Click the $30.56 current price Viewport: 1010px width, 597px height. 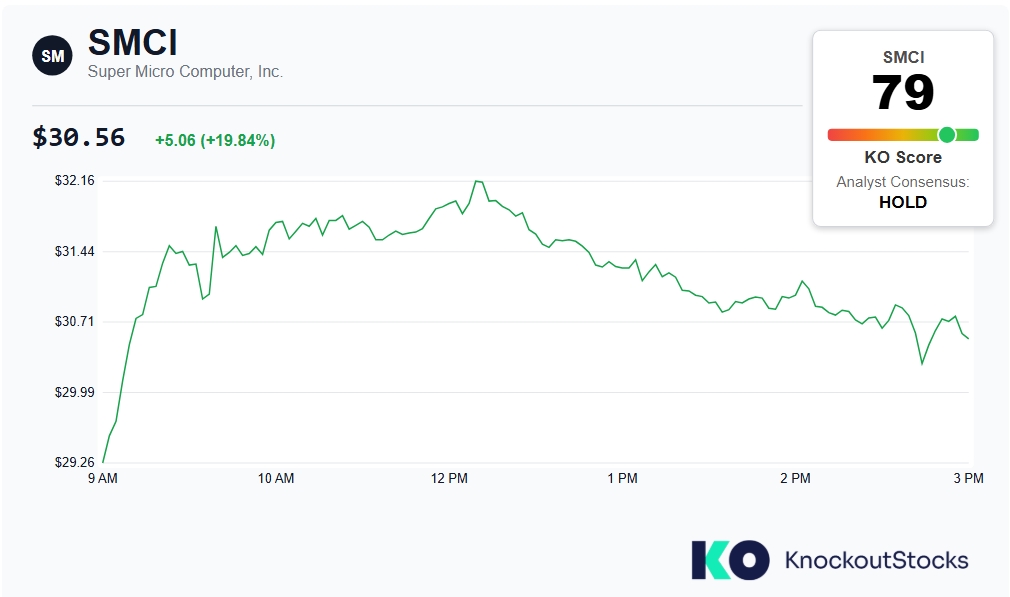(x=79, y=137)
